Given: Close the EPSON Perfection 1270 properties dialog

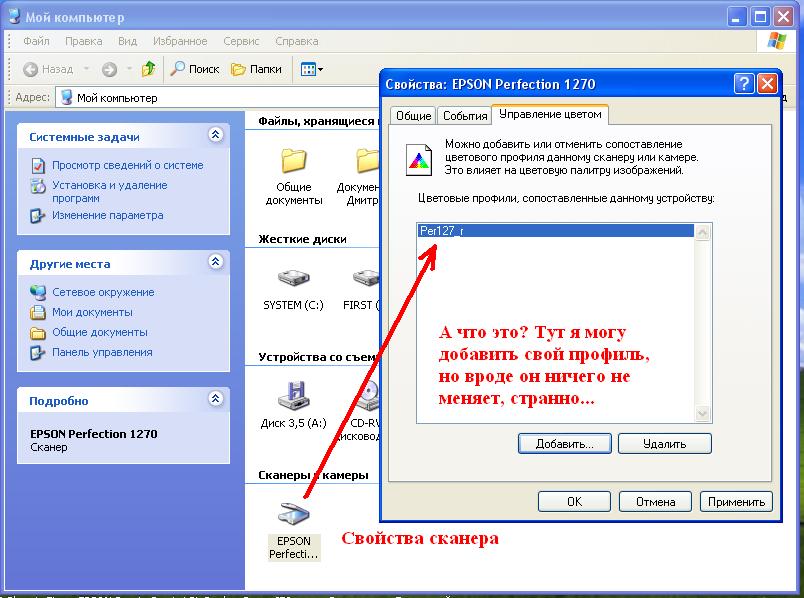Looking at the screenshot, I should (x=767, y=83).
